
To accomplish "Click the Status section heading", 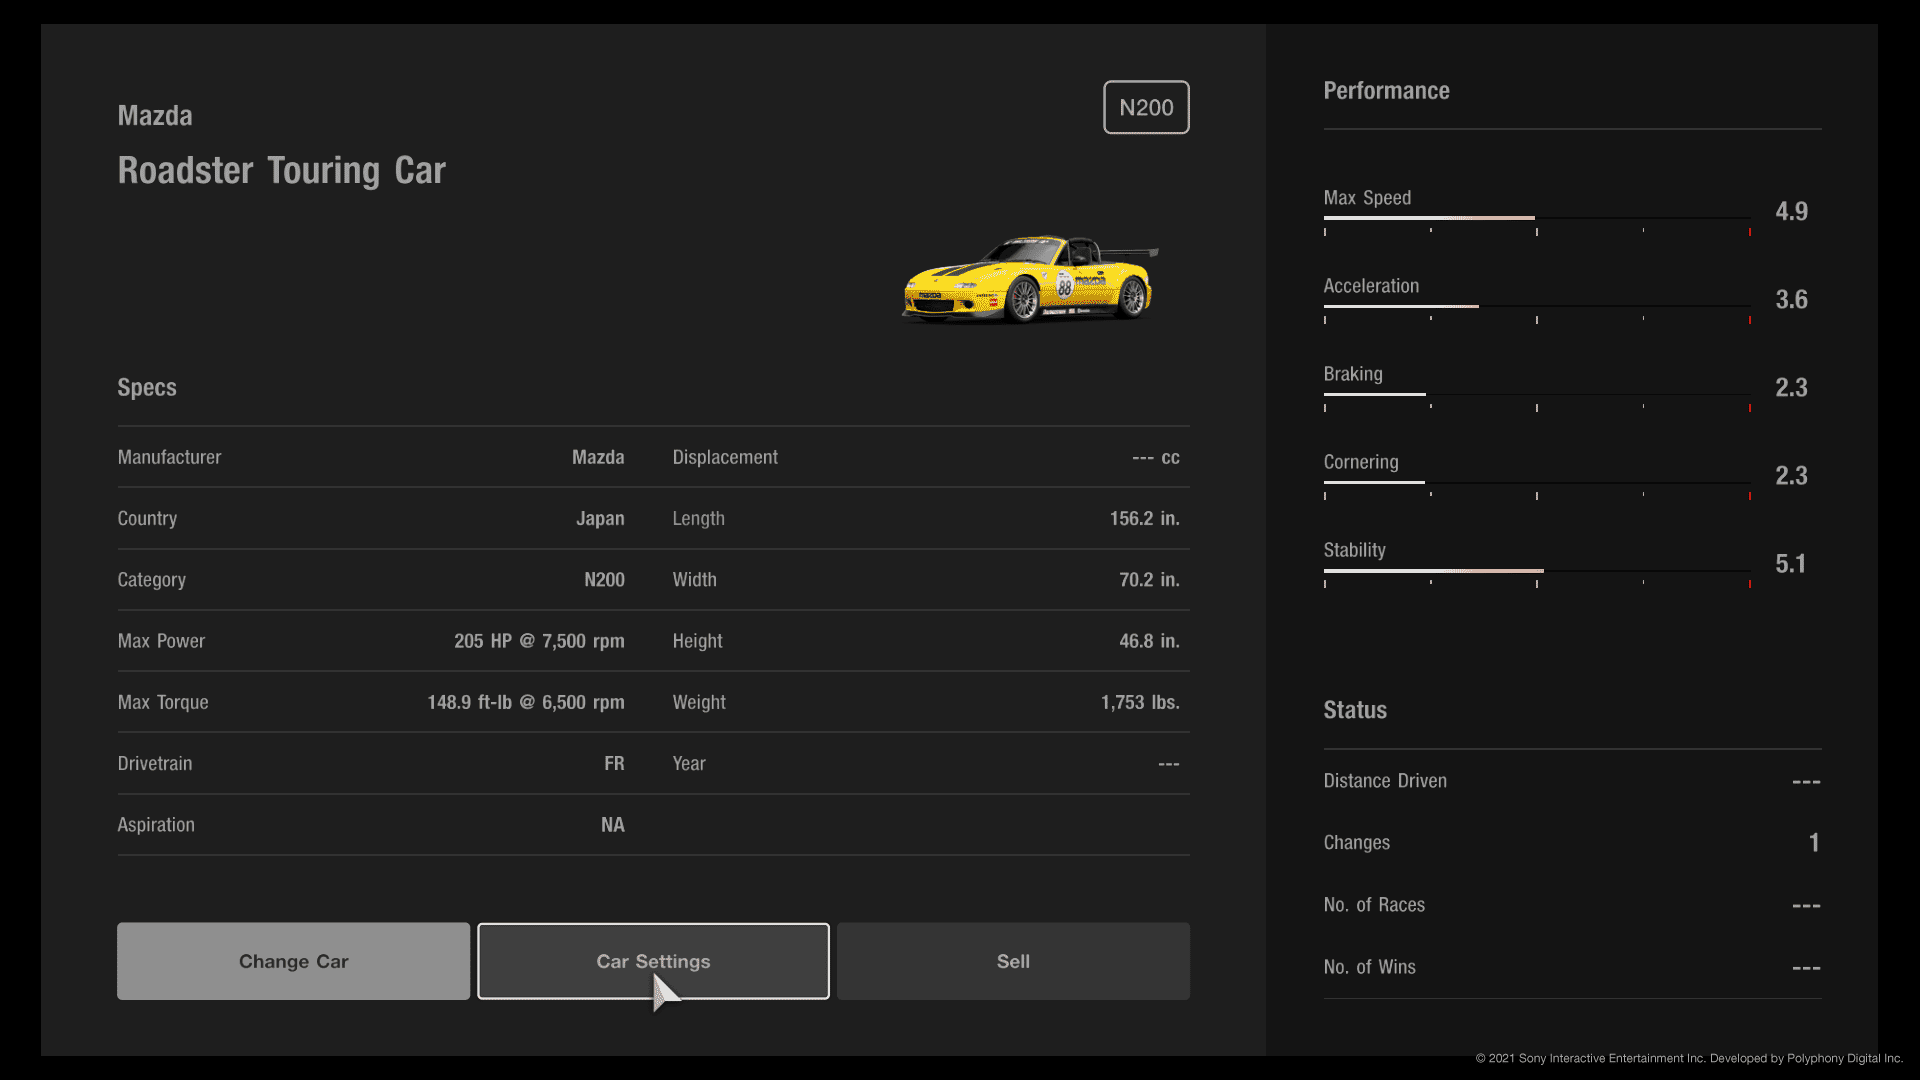I will (1355, 710).
